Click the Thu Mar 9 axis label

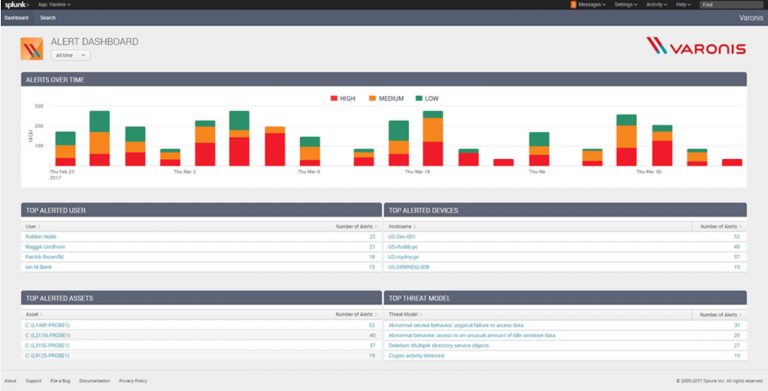[x=309, y=172]
